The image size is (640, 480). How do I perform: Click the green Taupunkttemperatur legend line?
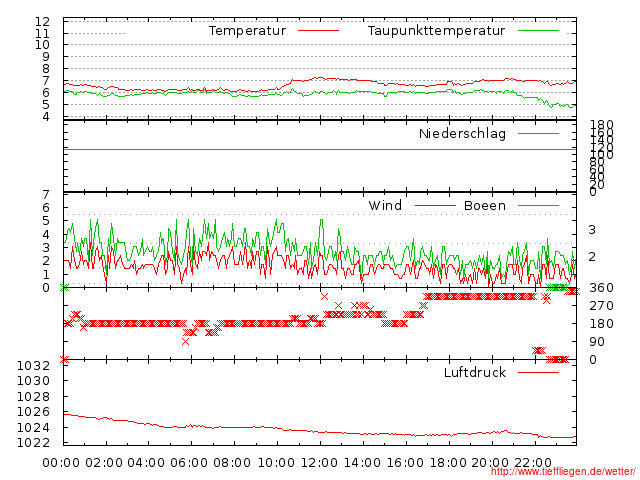(x=538, y=31)
